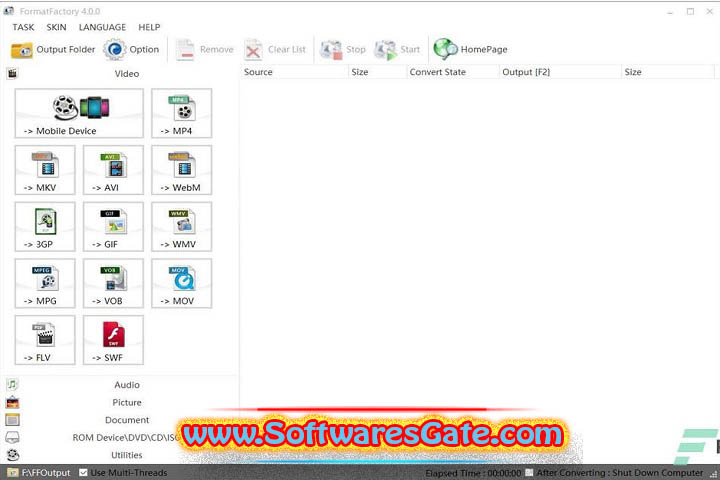This screenshot has width=720, height=480.
Task: Expand the Utilities category
Action: [127, 455]
